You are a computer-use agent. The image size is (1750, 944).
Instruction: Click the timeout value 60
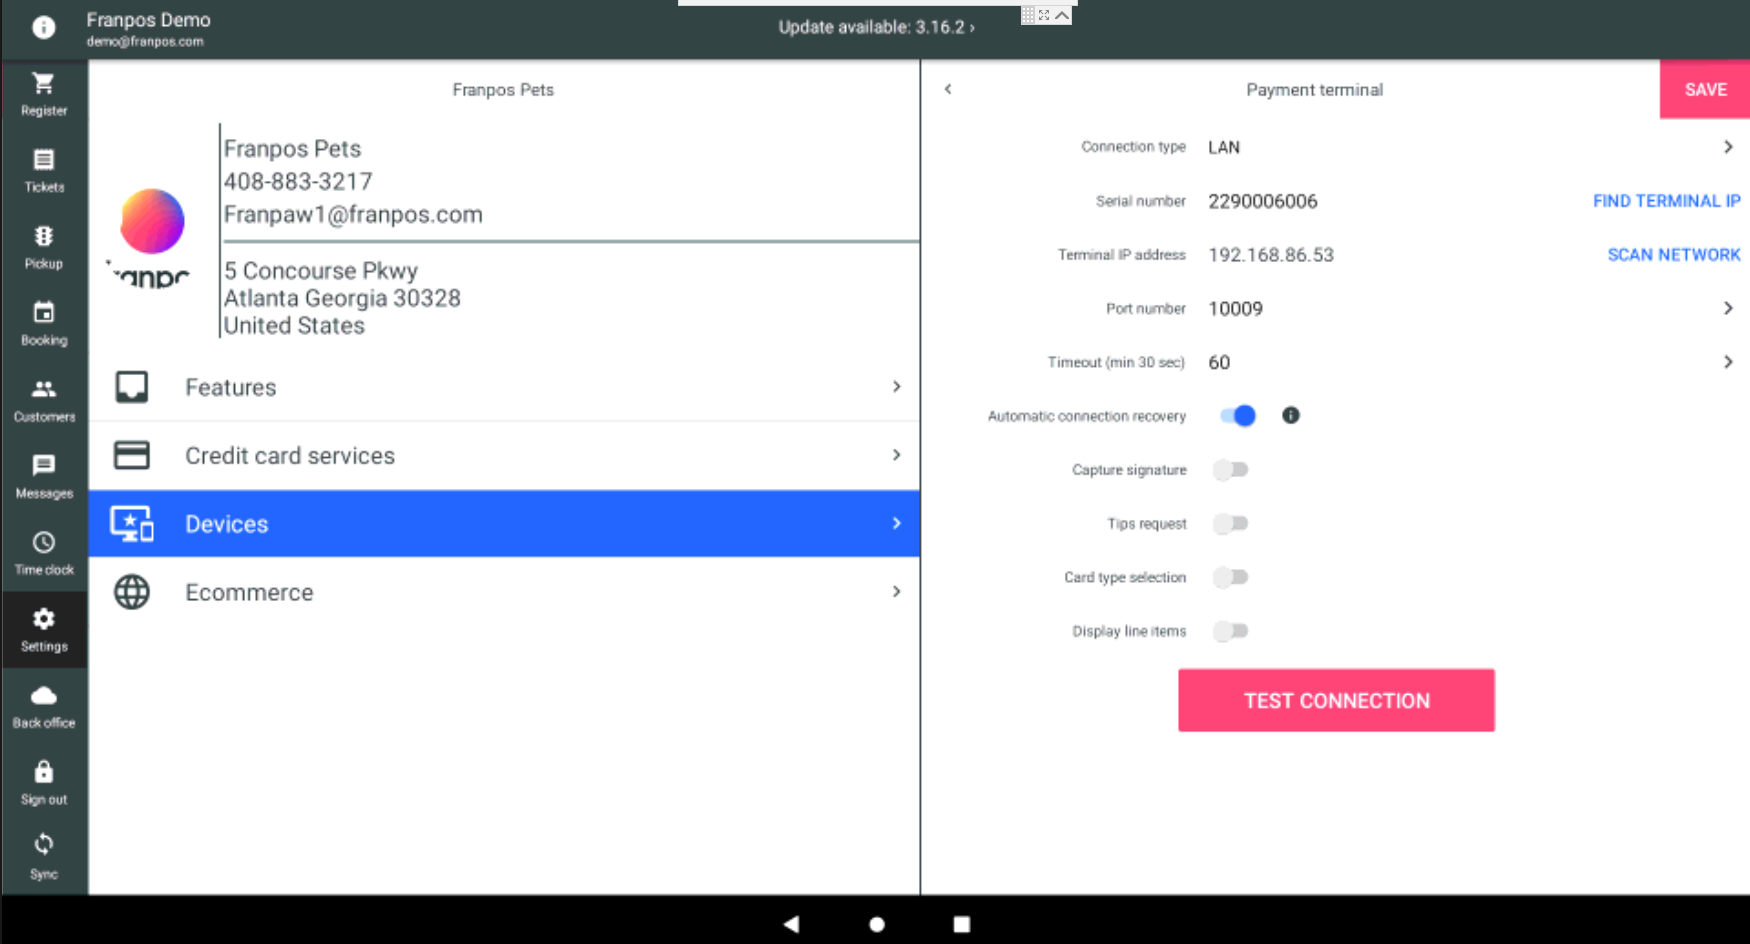point(1219,362)
